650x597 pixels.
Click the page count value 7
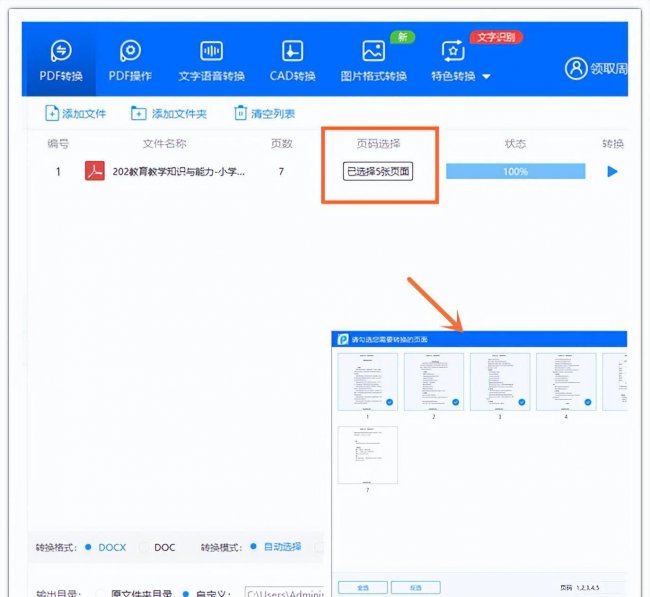pos(281,171)
